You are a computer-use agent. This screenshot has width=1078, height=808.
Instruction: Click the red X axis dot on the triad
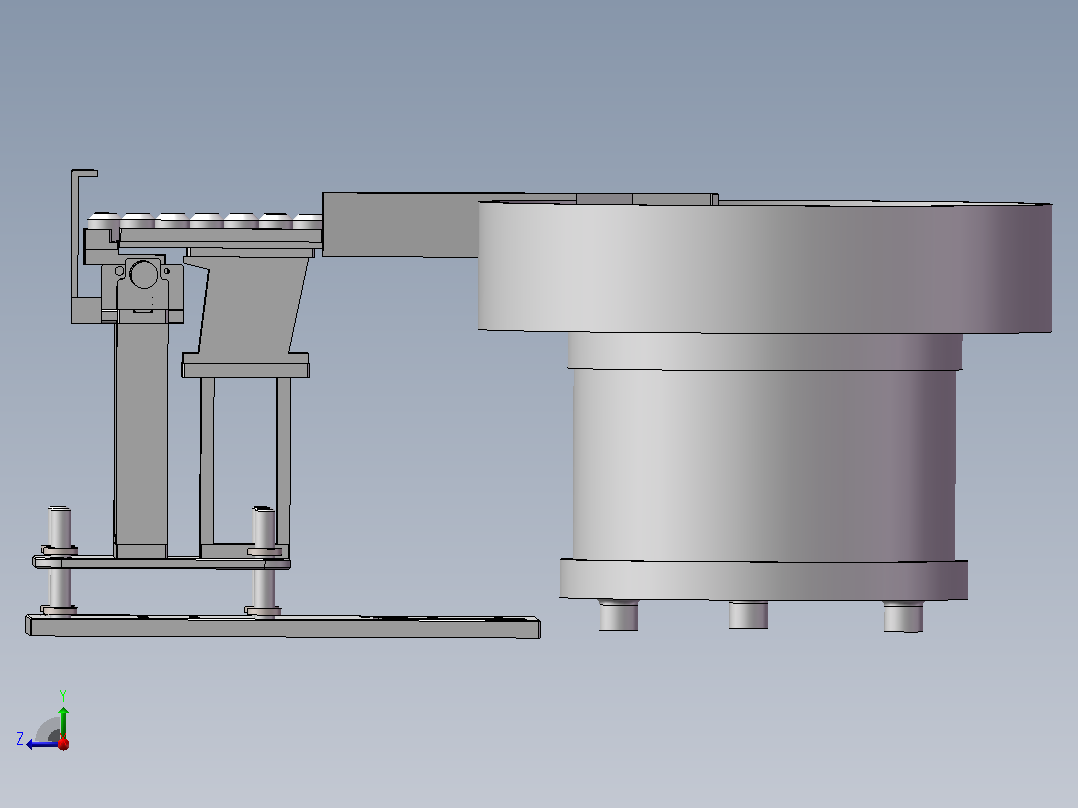point(64,744)
